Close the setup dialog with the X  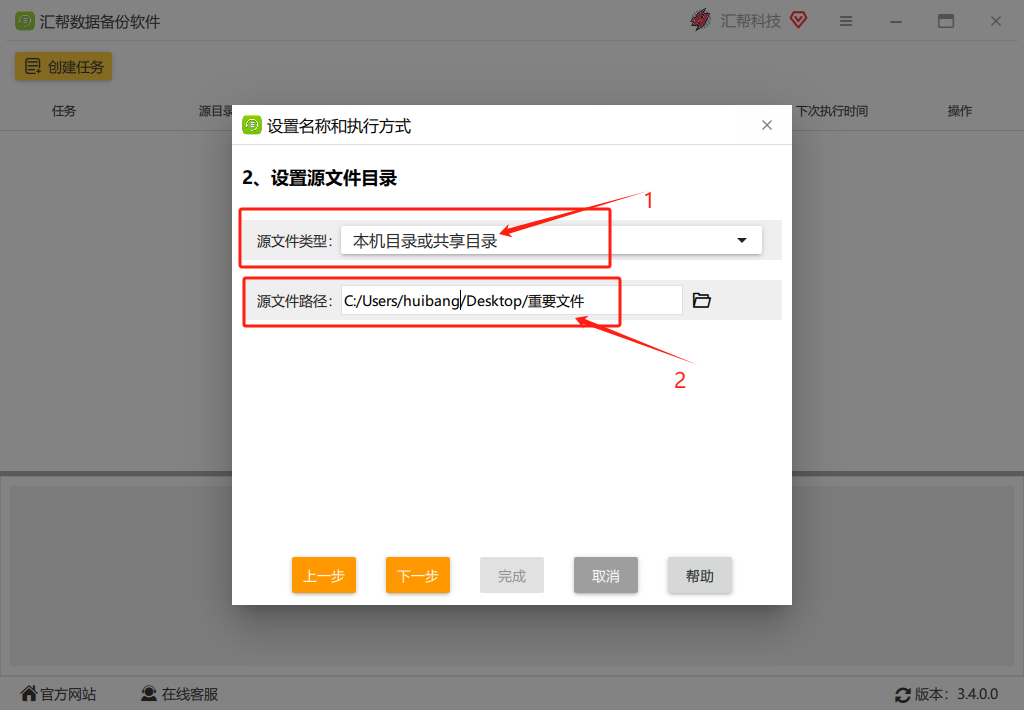(766, 125)
